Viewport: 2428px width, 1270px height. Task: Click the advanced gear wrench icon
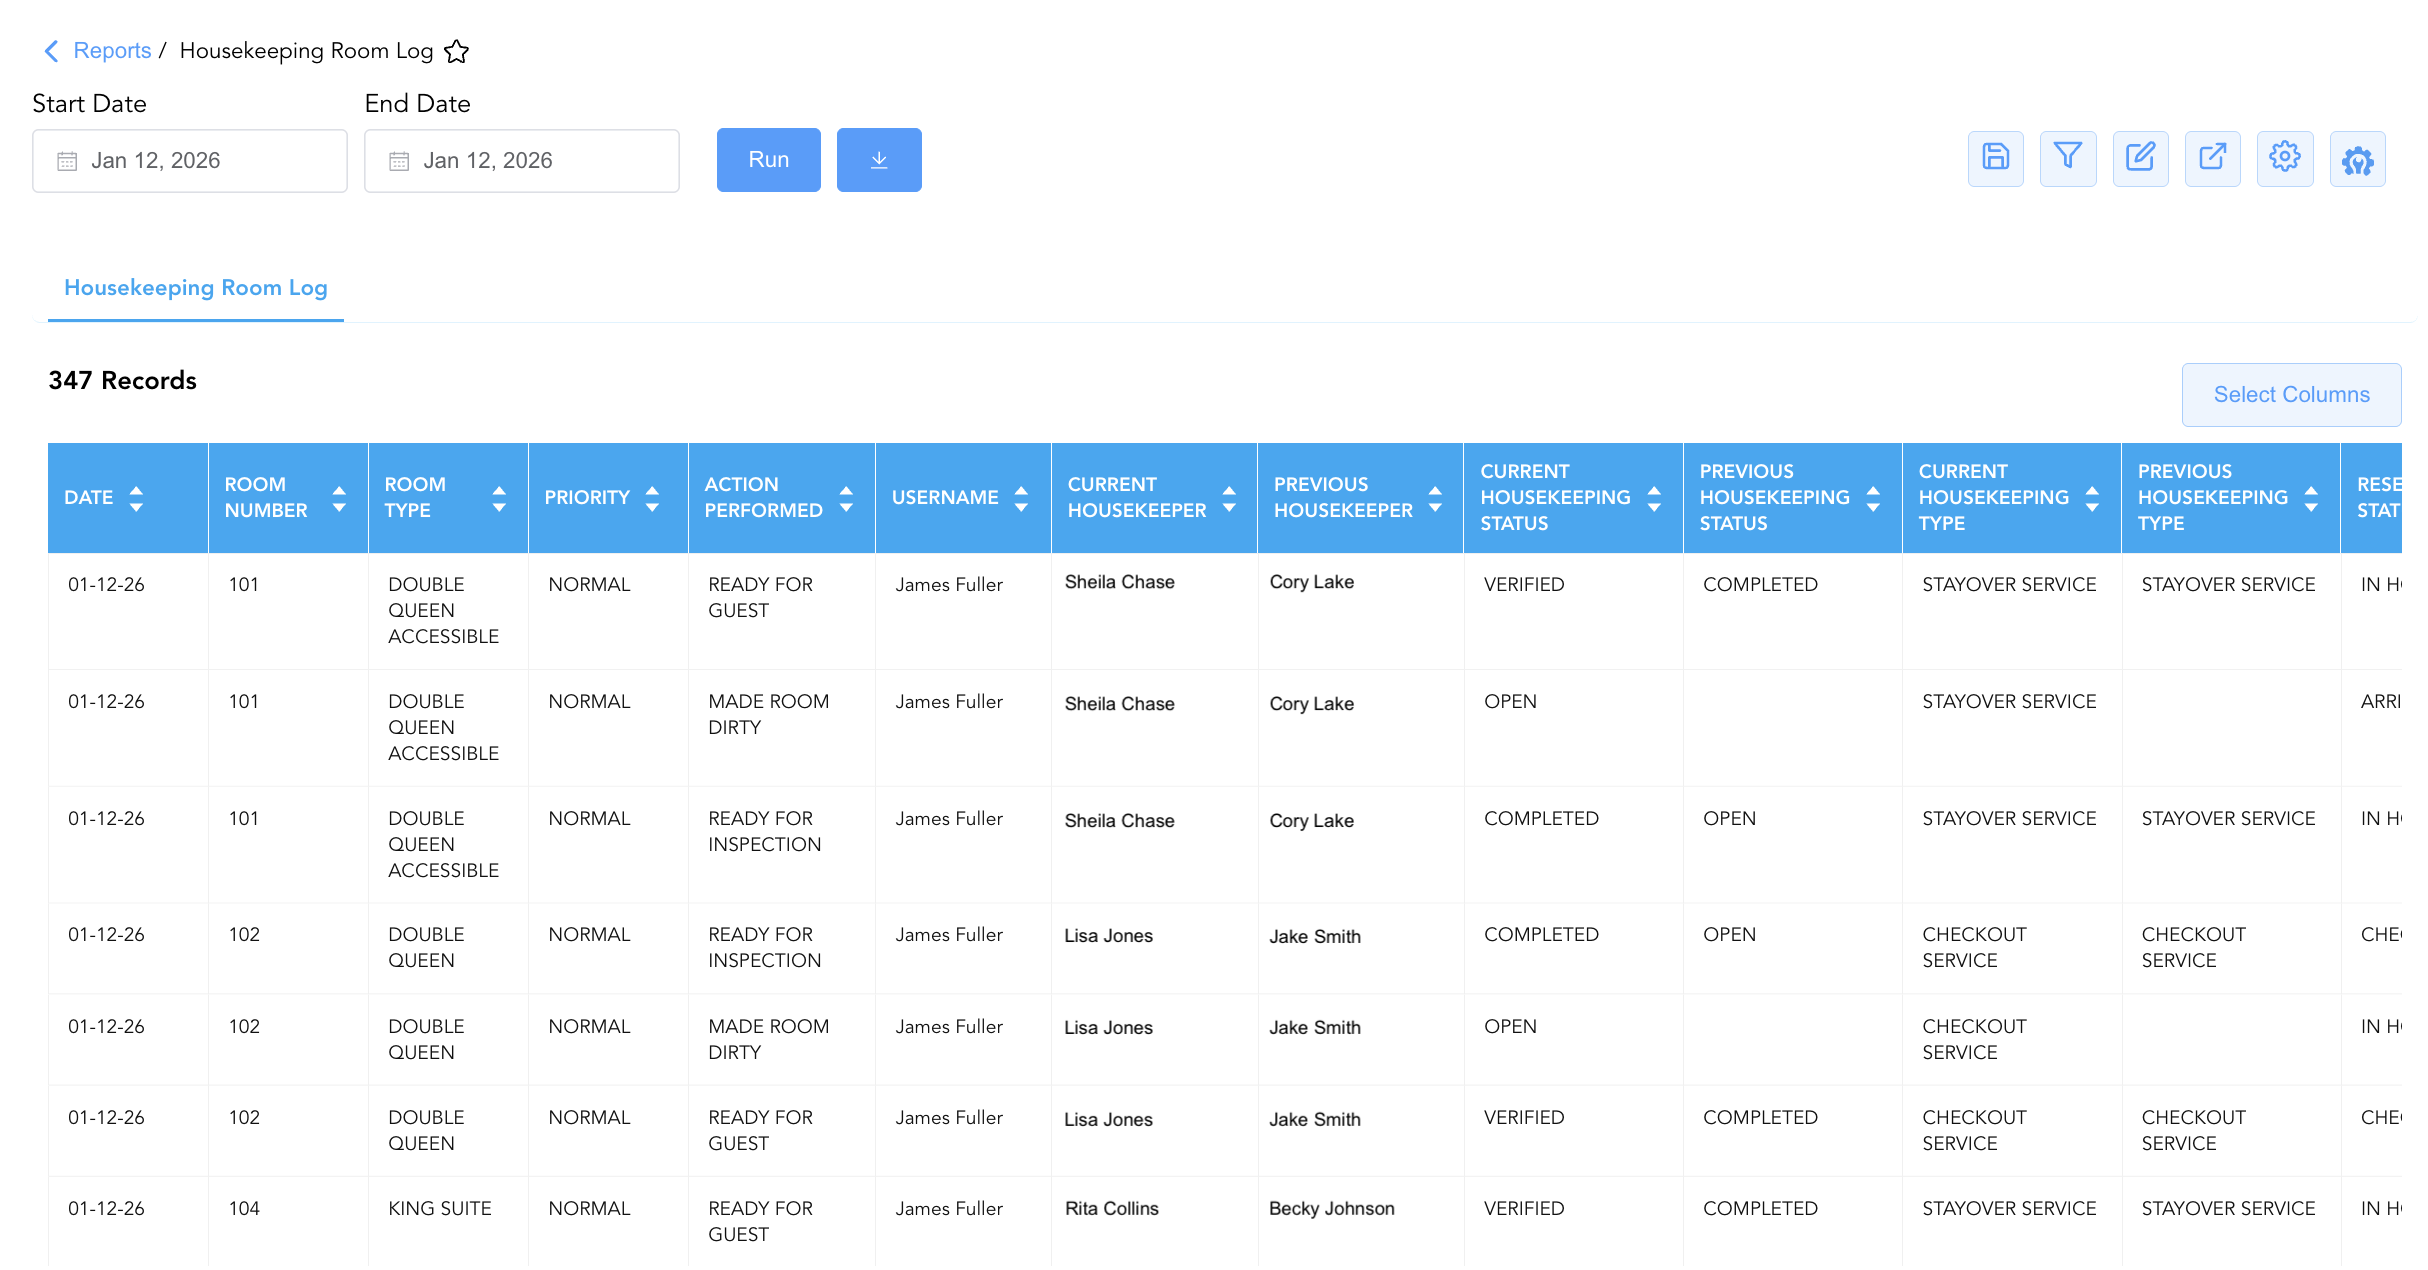[x=2357, y=159]
